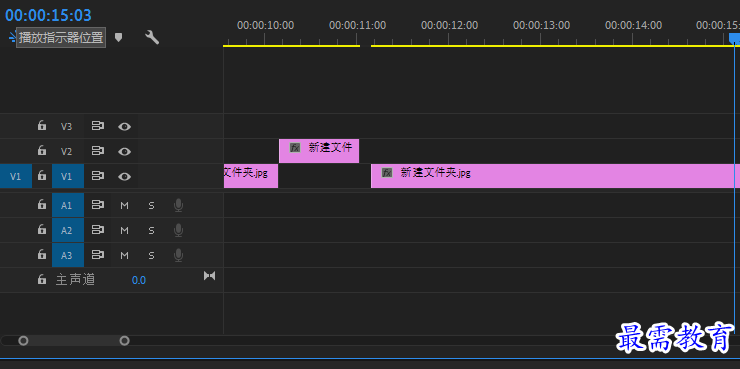Viewport: 740px width, 369px height.
Task: Target track V2 header label
Action: click(x=67, y=151)
